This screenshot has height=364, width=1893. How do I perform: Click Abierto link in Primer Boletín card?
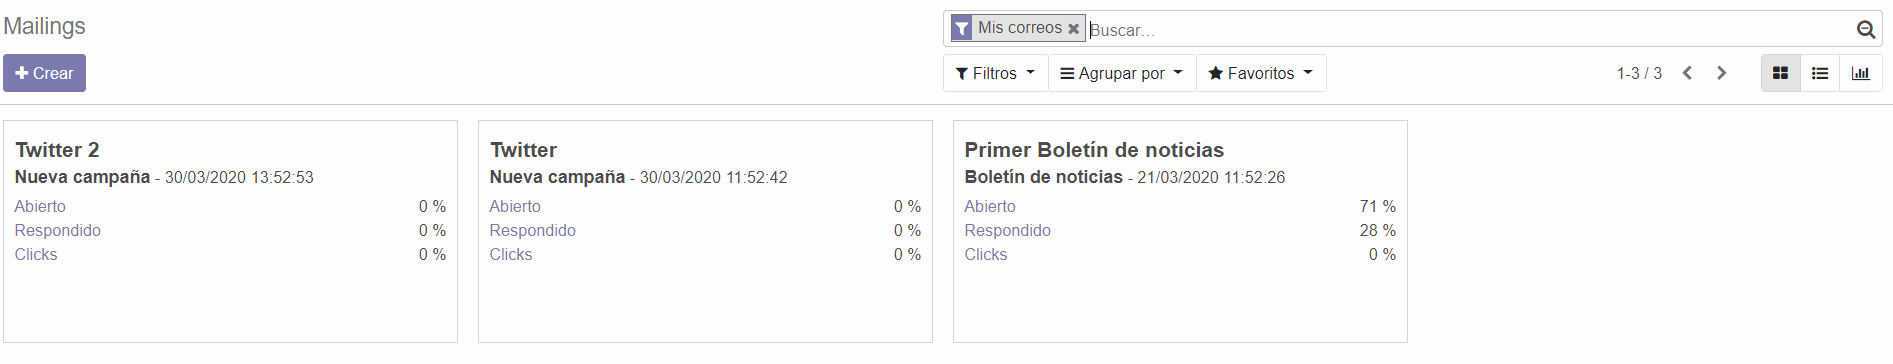click(990, 206)
